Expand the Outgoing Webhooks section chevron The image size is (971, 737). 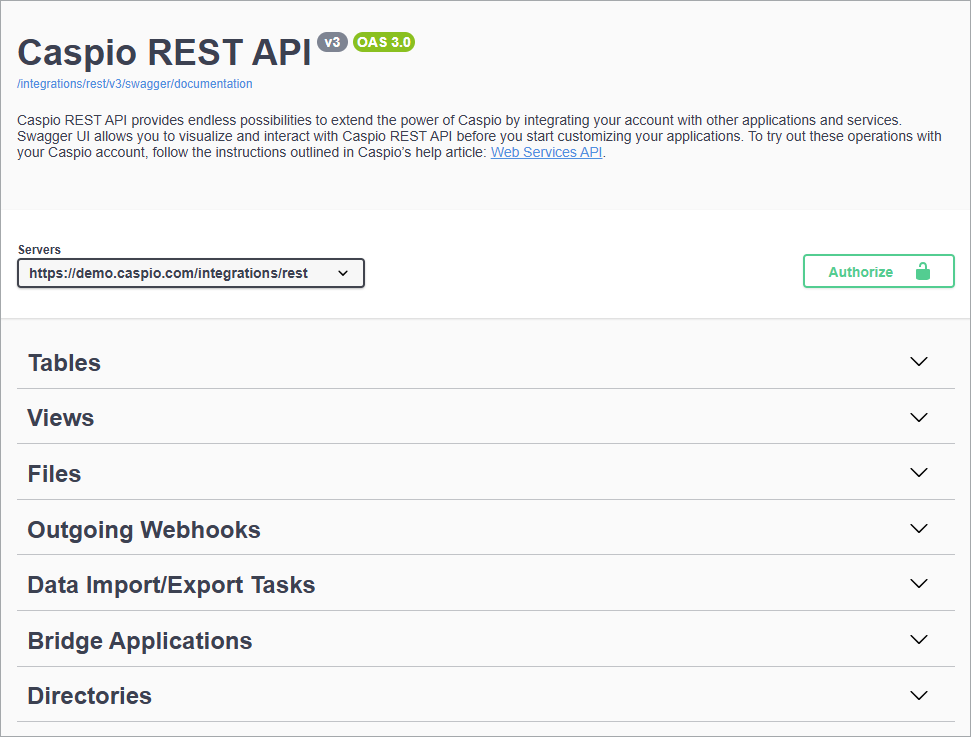[x=918, y=528]
